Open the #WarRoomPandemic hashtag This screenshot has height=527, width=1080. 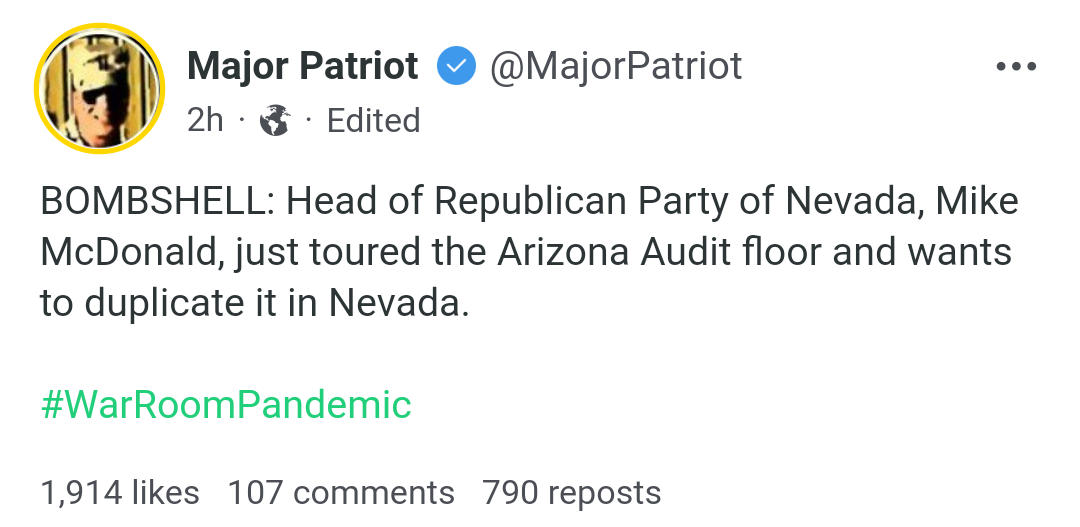[226, 405]
